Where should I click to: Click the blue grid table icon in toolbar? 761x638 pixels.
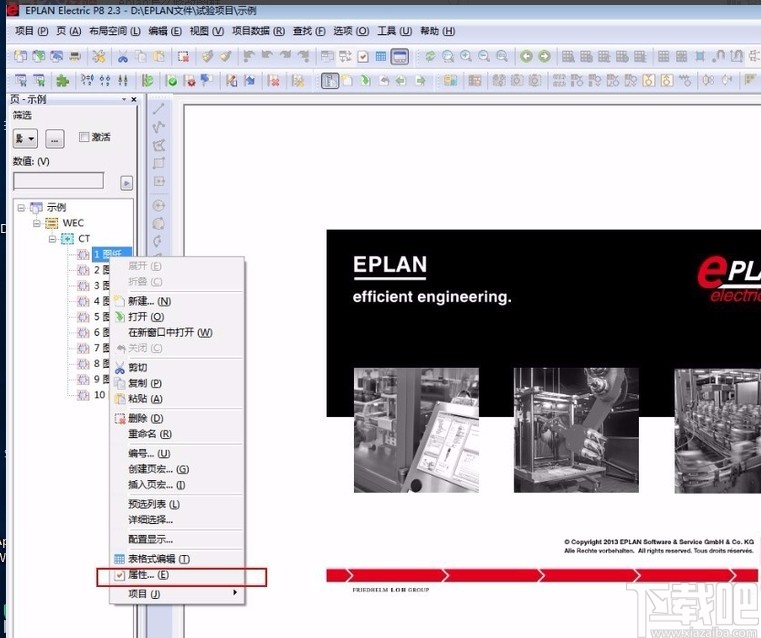(381, 57)
